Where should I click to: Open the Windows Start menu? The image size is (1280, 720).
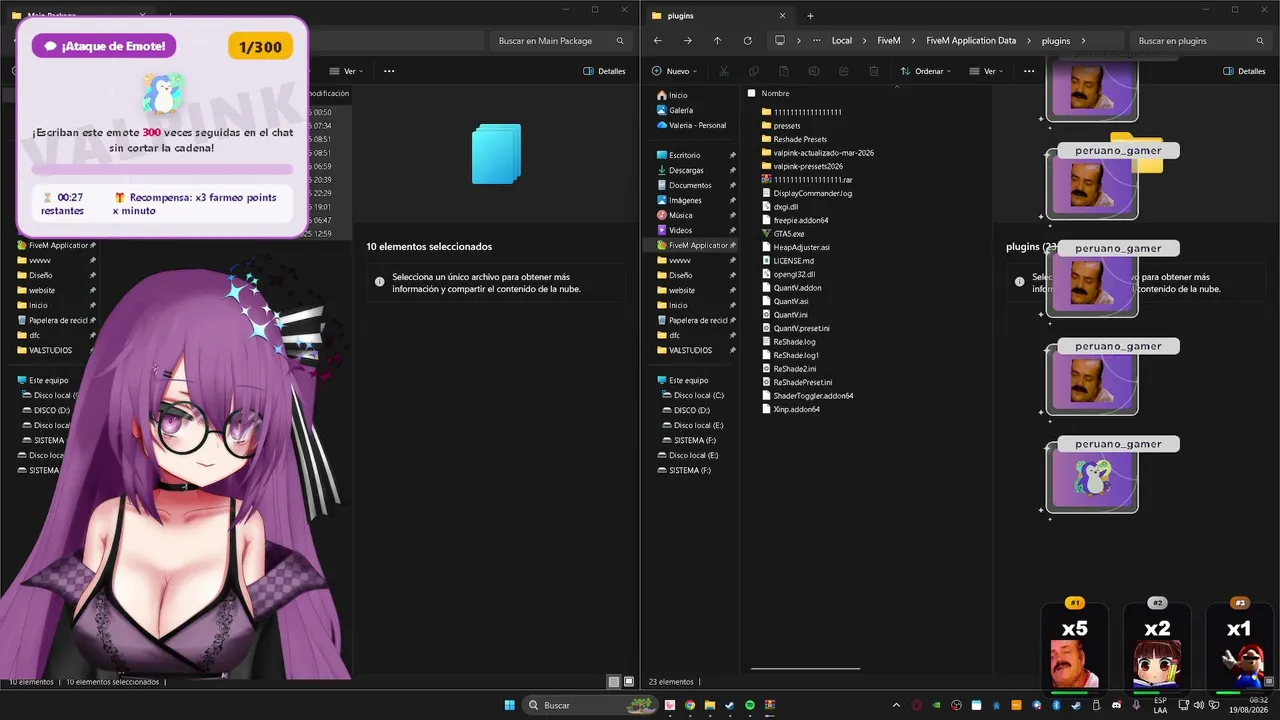tap(509, 705)
